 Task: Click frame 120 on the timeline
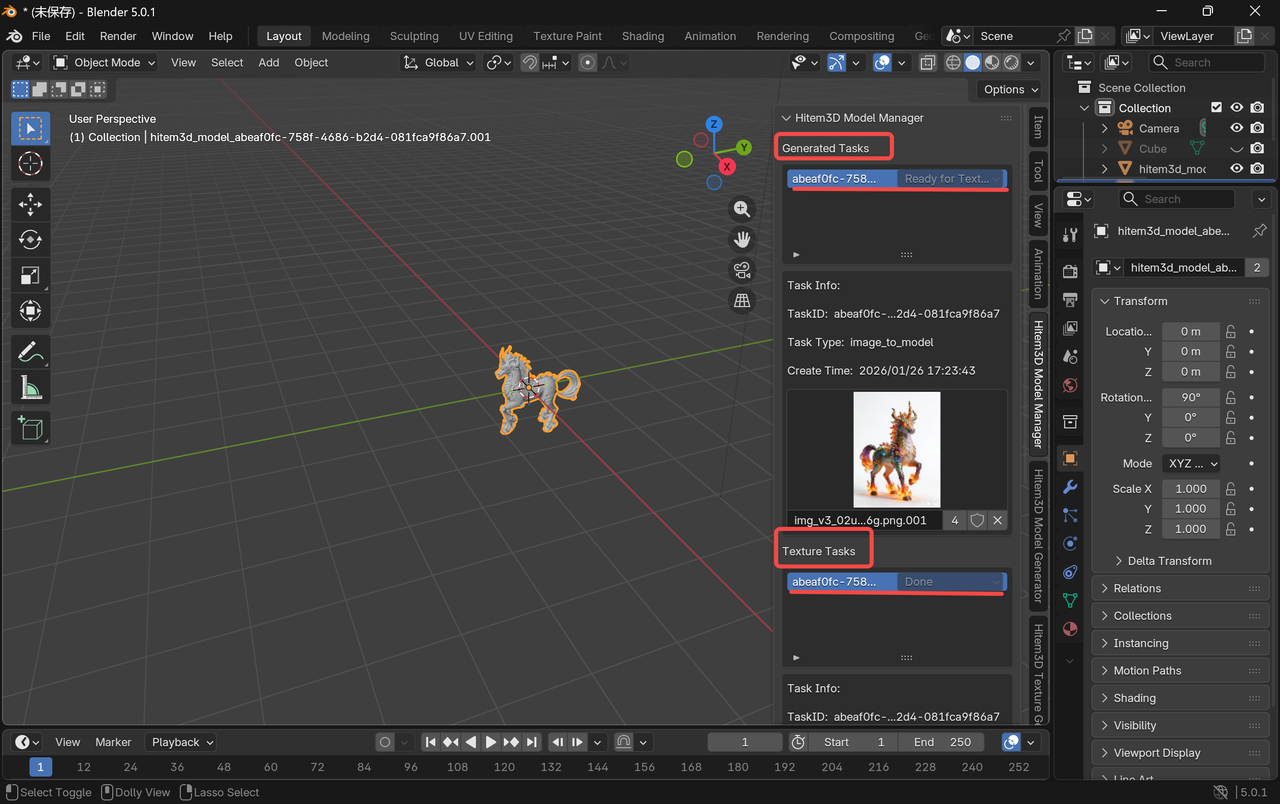click(x=504, y=767)
